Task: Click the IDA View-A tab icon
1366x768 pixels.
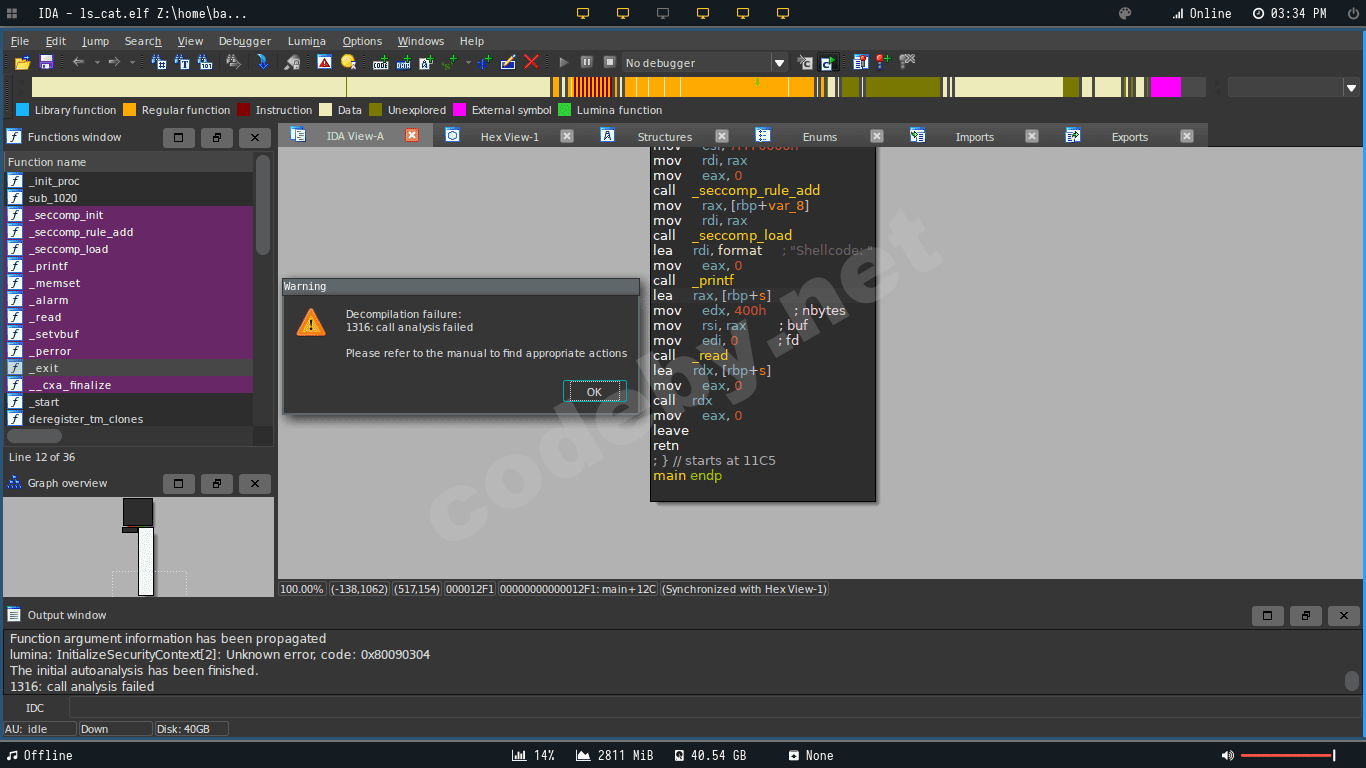Action: pos(297,135)
